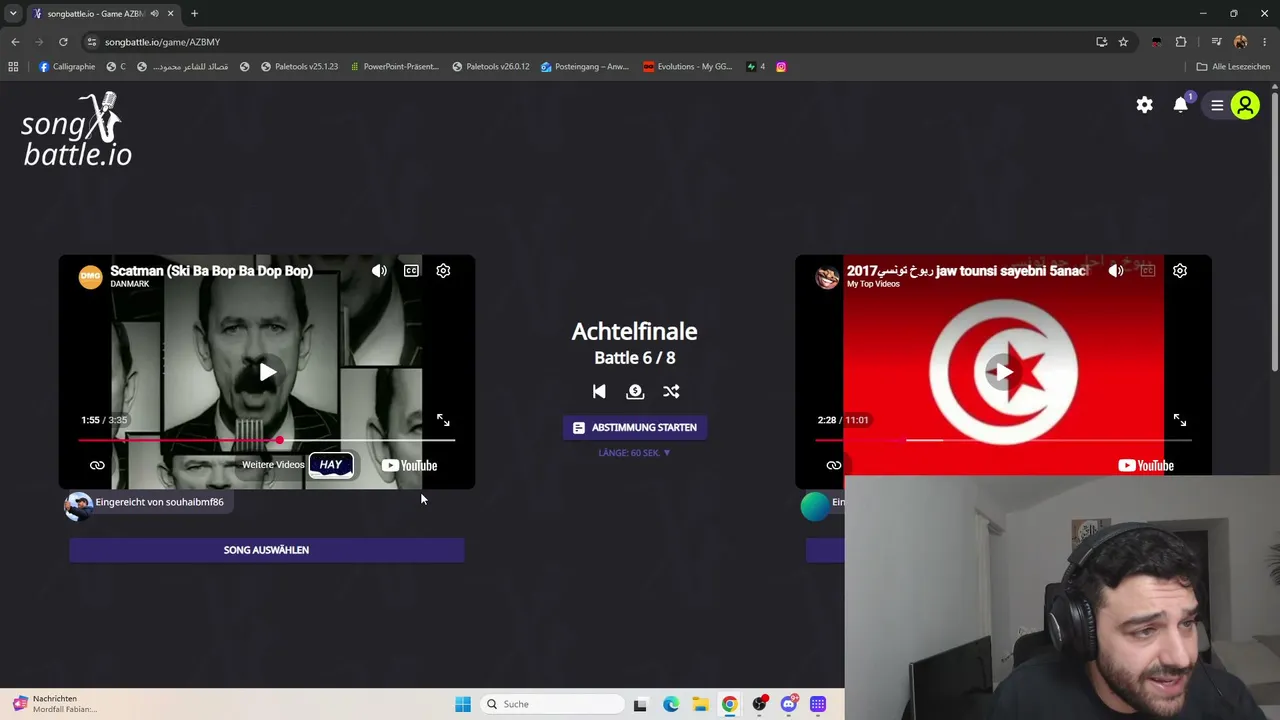The height and width of the screenshot is (720, 1280).
Task: Open the Chrome media control button
Action: pos(1216,42)
